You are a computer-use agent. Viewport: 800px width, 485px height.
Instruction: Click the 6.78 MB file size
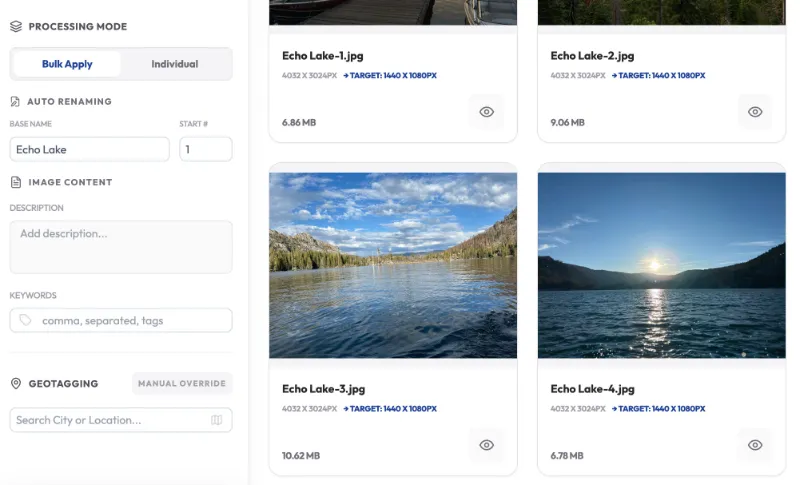(567, 456)
